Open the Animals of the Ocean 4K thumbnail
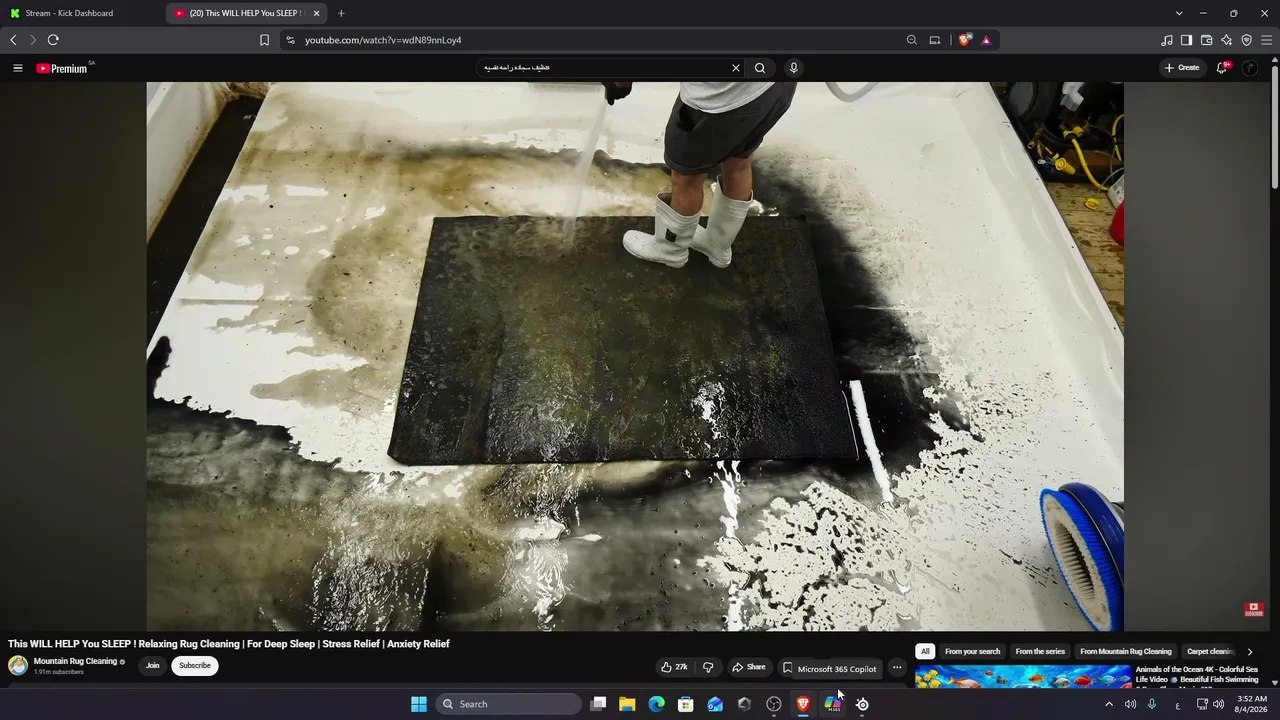1280x720 pixels. pos(1023,677)
